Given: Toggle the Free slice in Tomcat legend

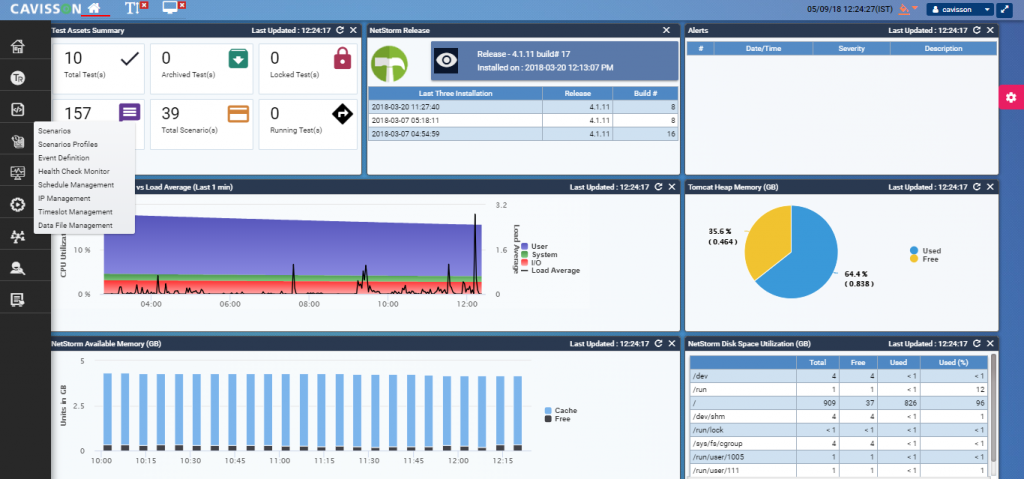Looking at the screenshot, I should tap(923, 259).
